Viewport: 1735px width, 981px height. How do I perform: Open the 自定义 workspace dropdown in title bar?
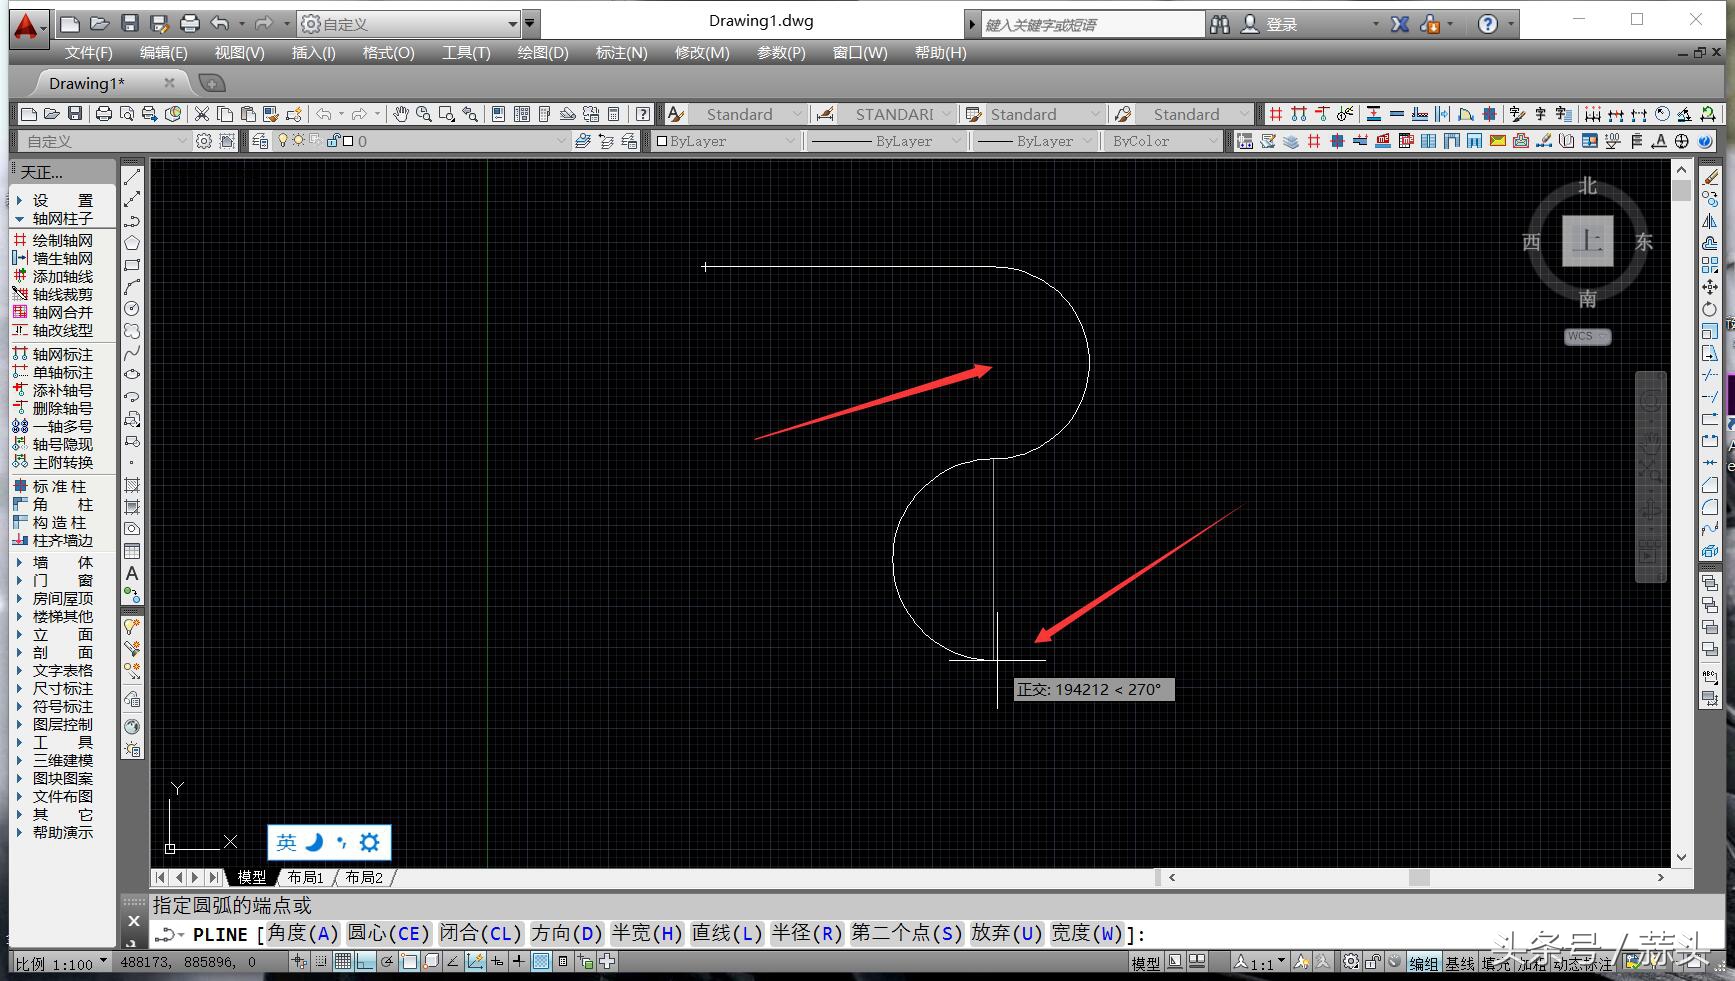click(x=410, y=23)
